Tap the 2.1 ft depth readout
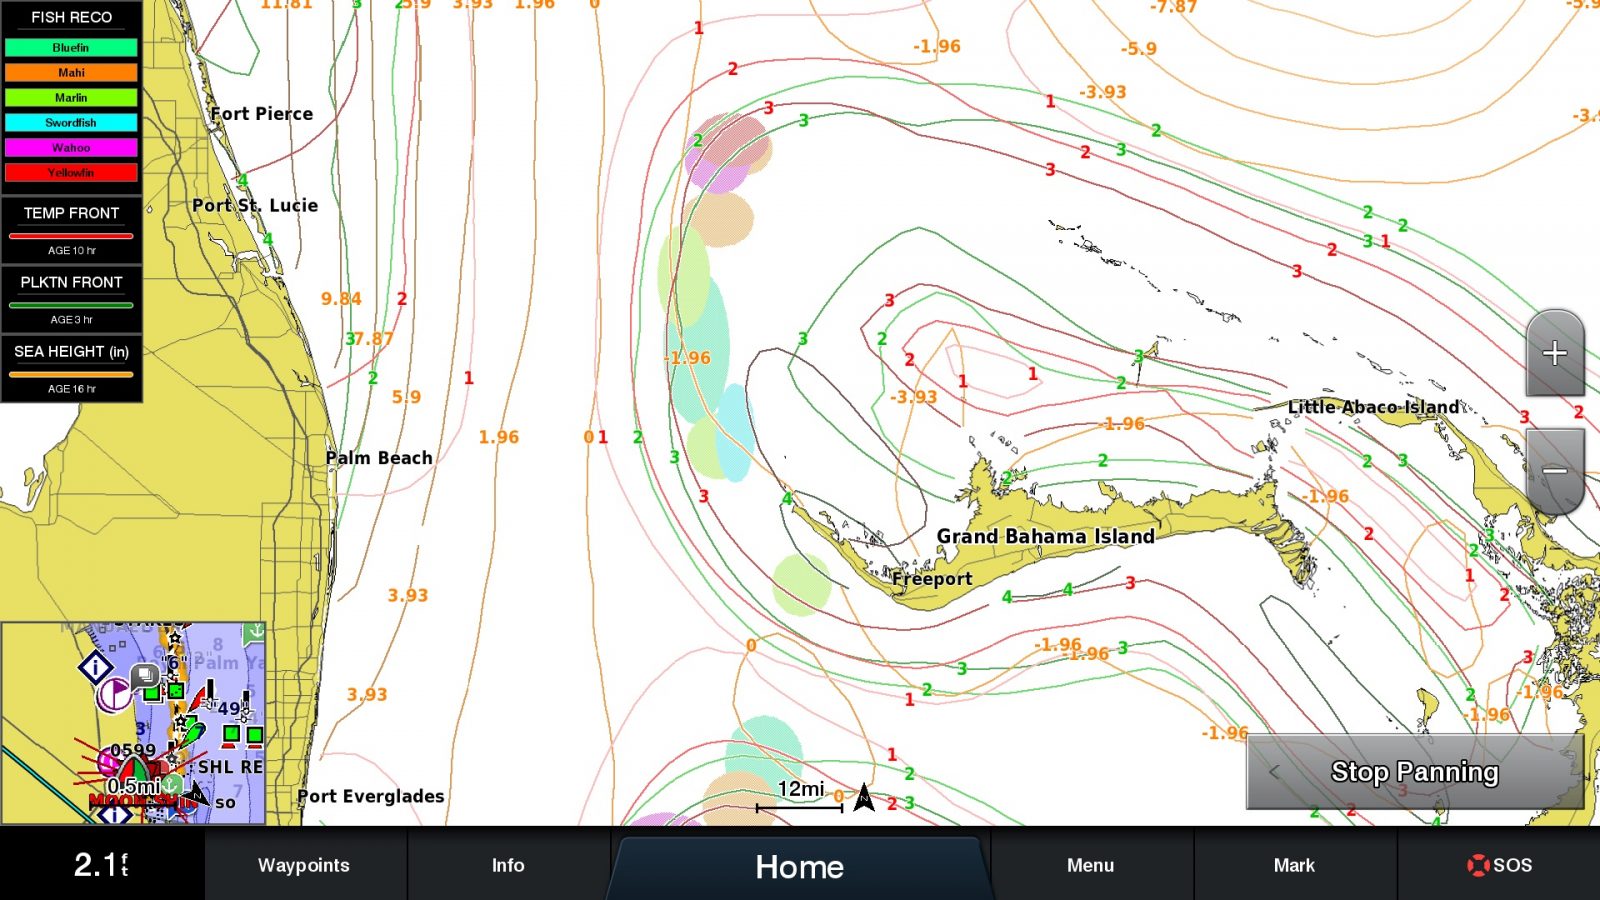This screenshot has height=900, width=1600. [x=101, y=864]
